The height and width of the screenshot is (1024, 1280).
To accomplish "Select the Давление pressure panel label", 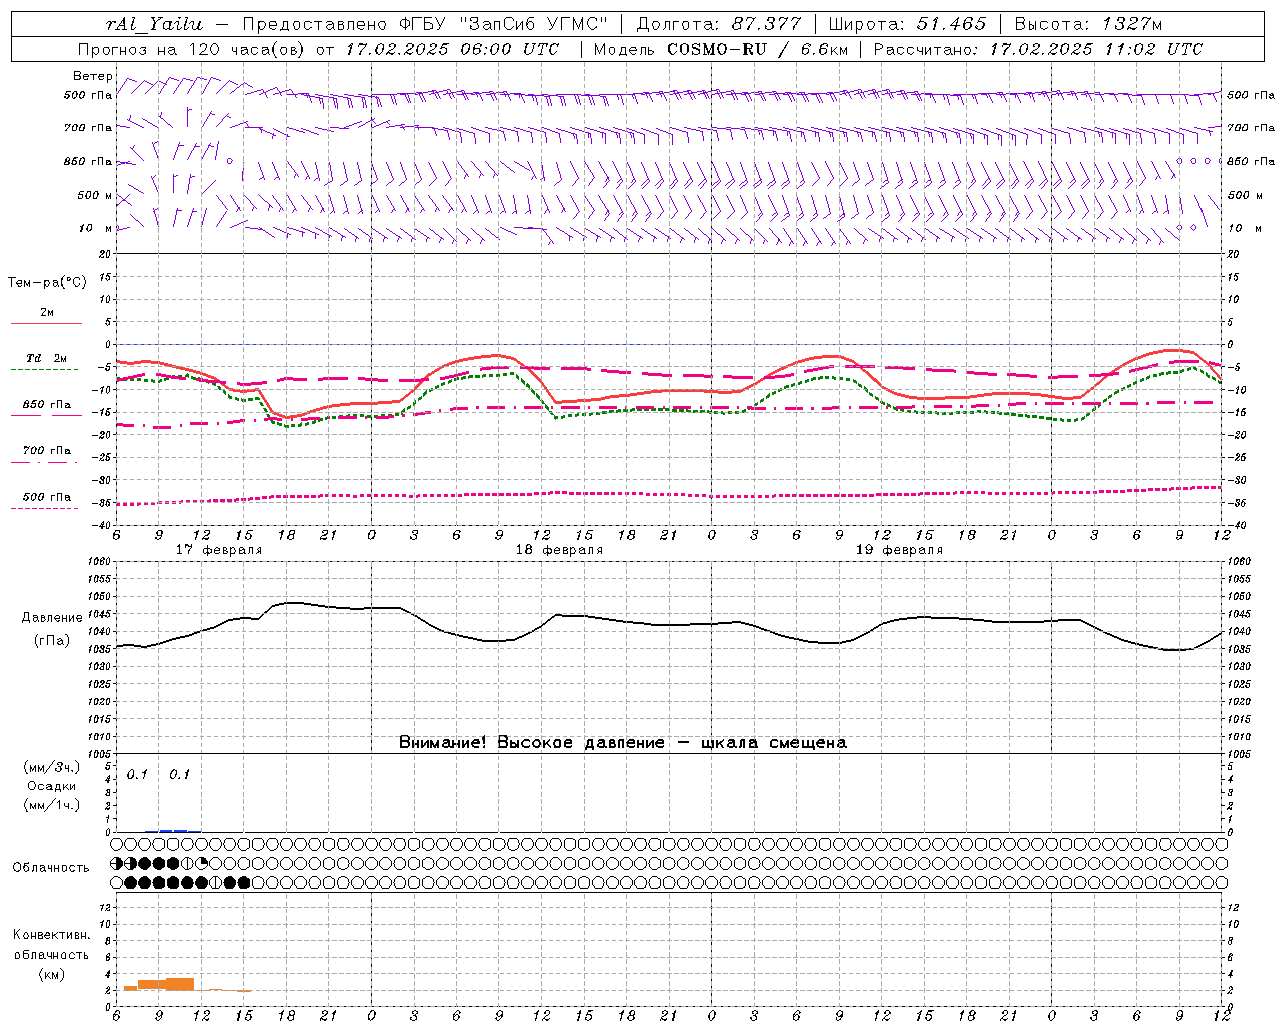I will [x=52, y=618].
